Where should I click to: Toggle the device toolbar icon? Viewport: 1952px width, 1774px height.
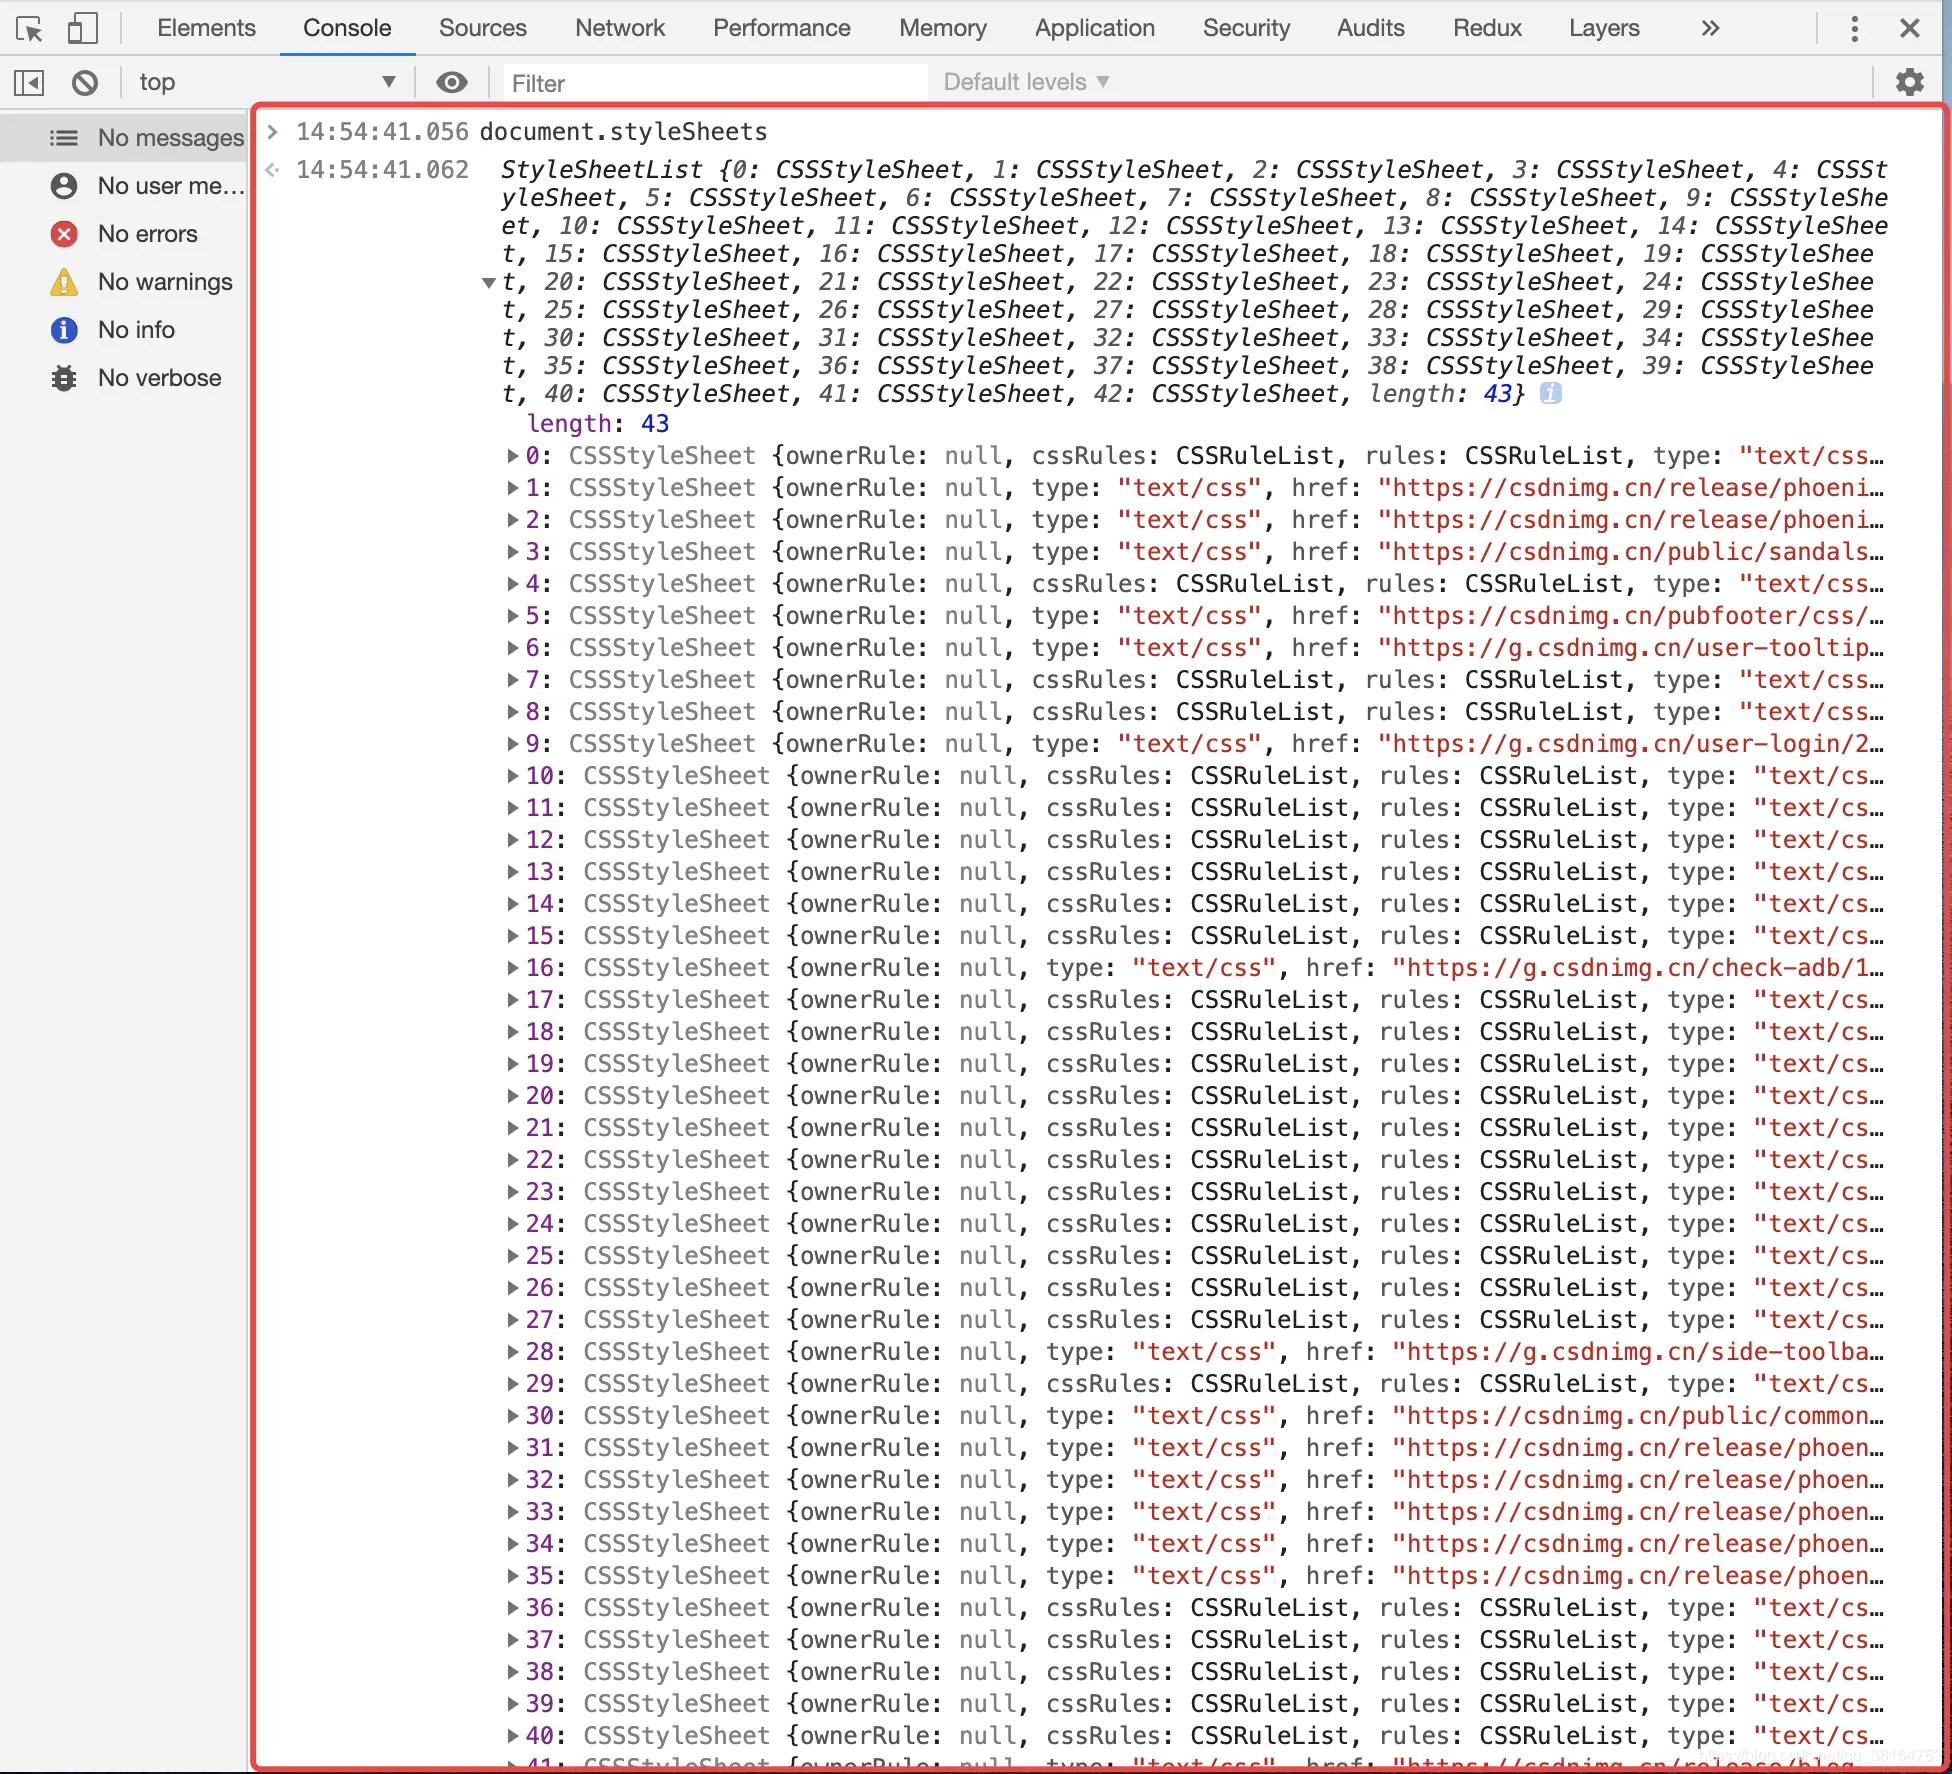[x=82, y=29]
